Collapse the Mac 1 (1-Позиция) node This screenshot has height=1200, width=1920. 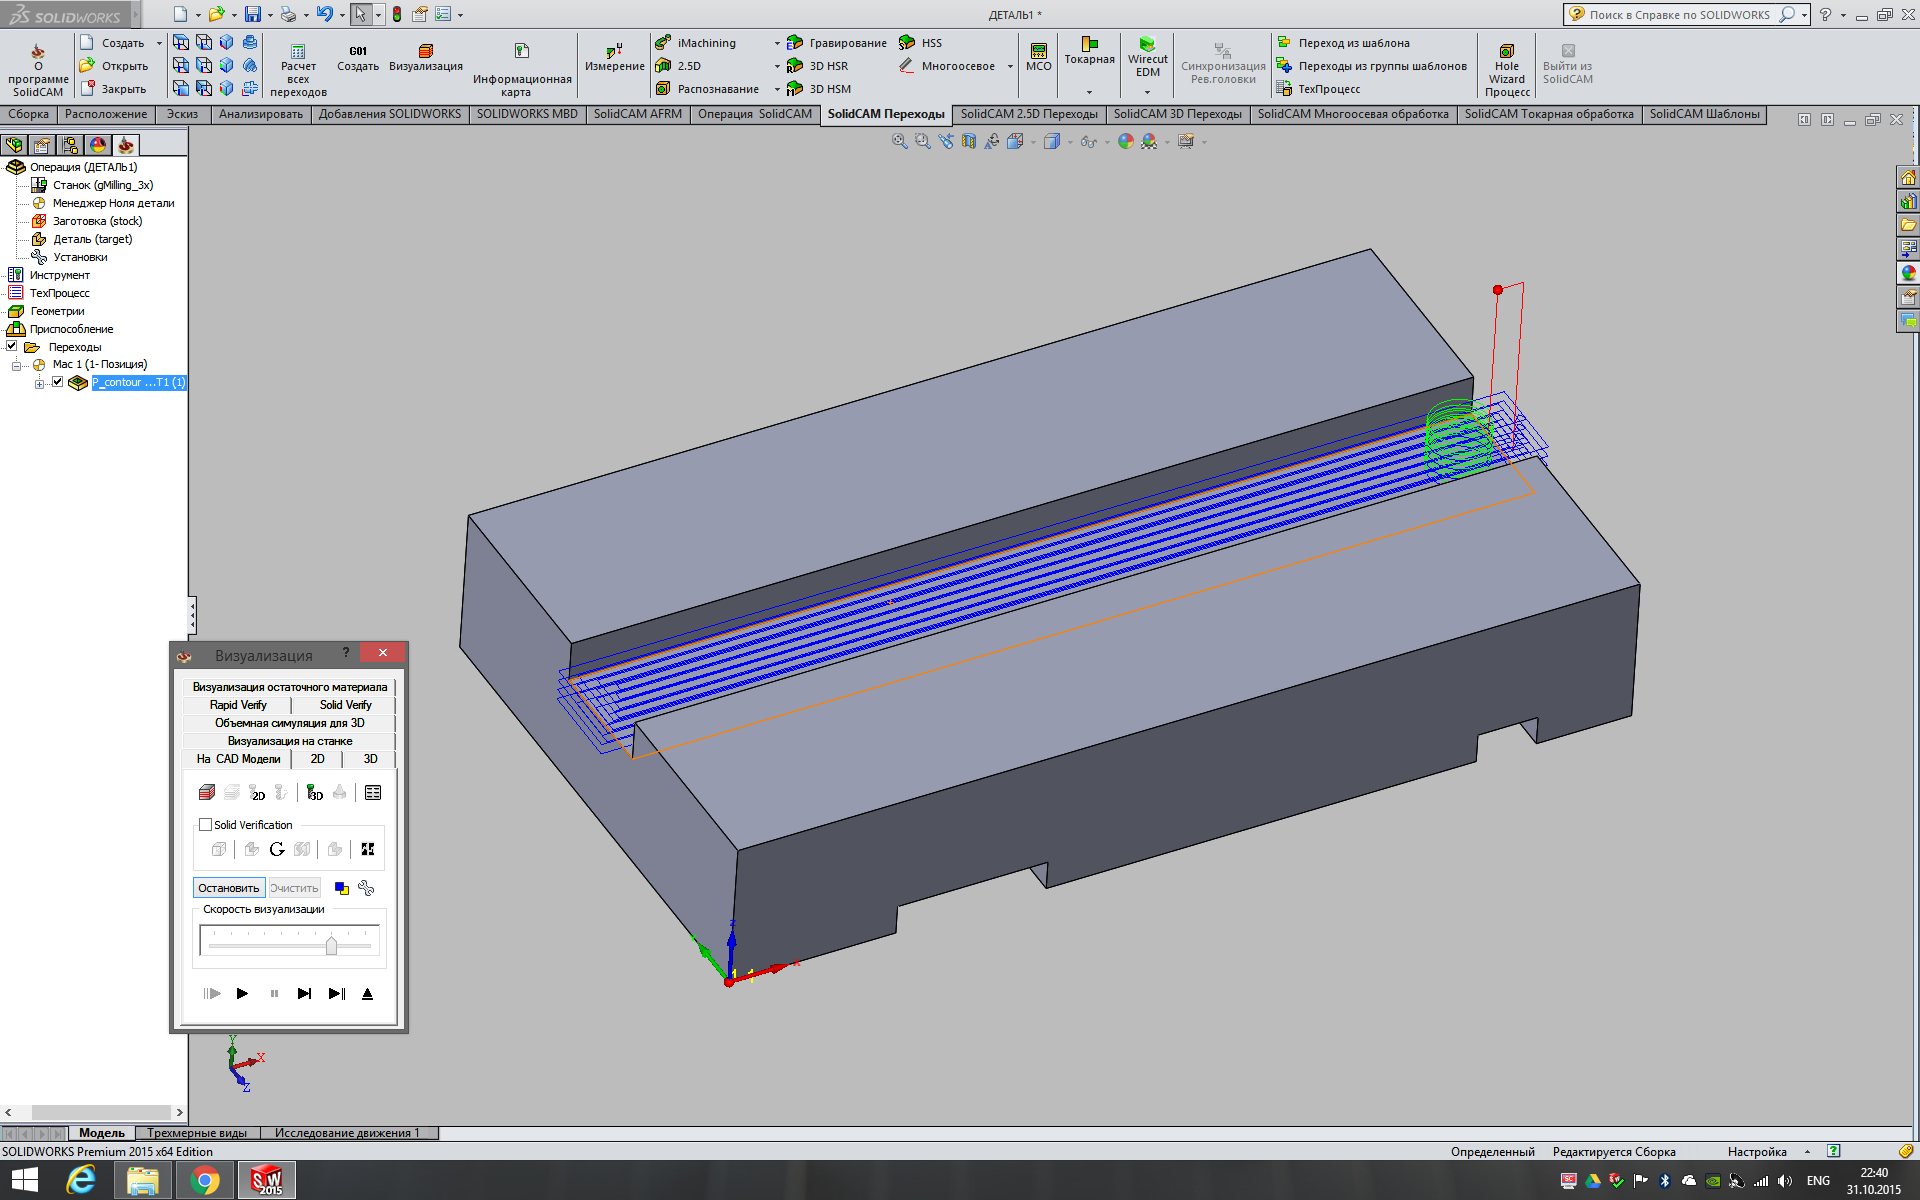[x=16, y=365]
